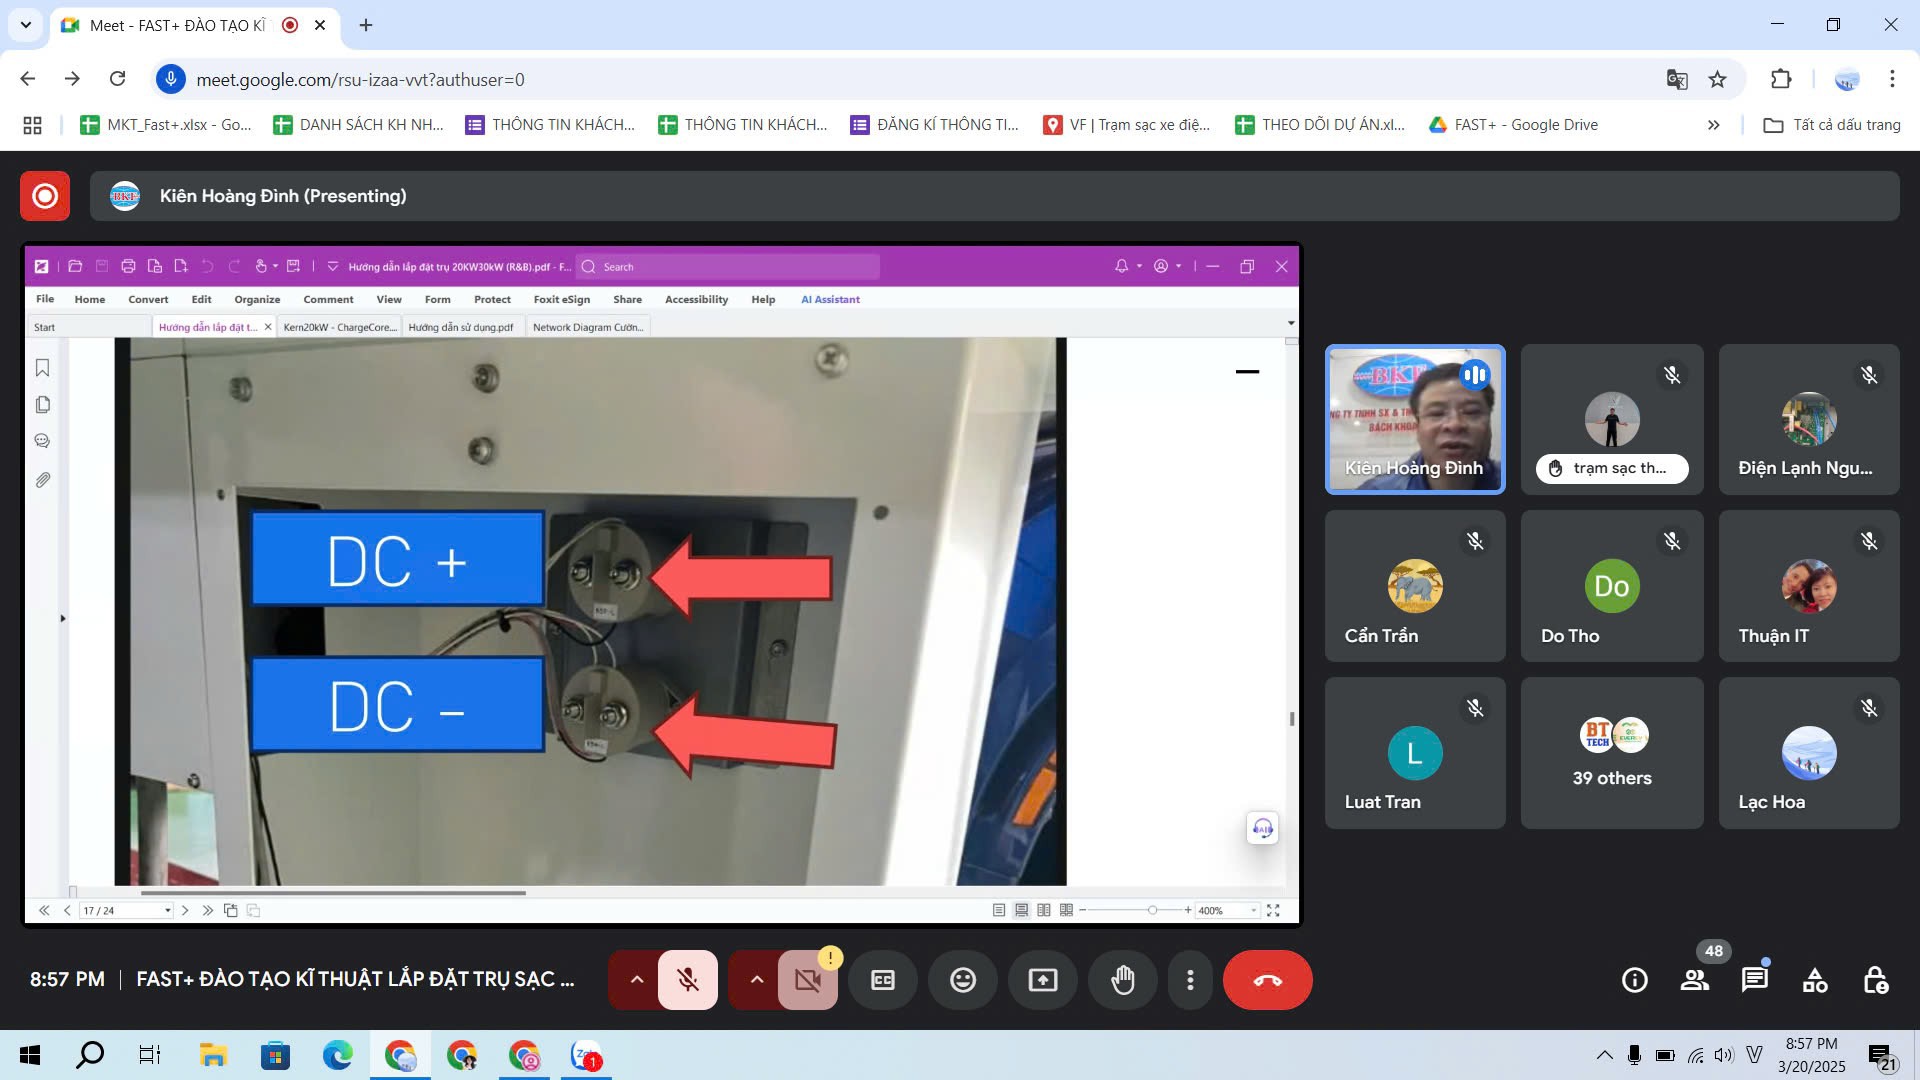Screen dimensions: 1920x1080
Task: Click the present now screen-share icon
Action: pyautogui.click(x=1043, y=980)
